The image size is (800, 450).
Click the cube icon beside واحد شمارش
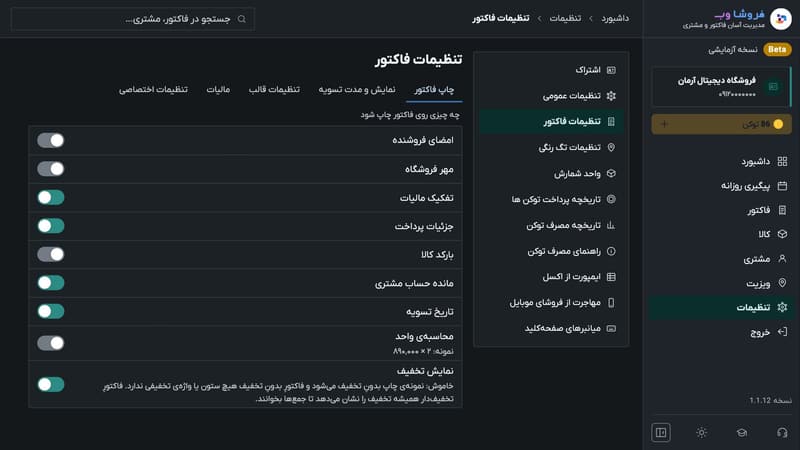[x=611, y=173]
